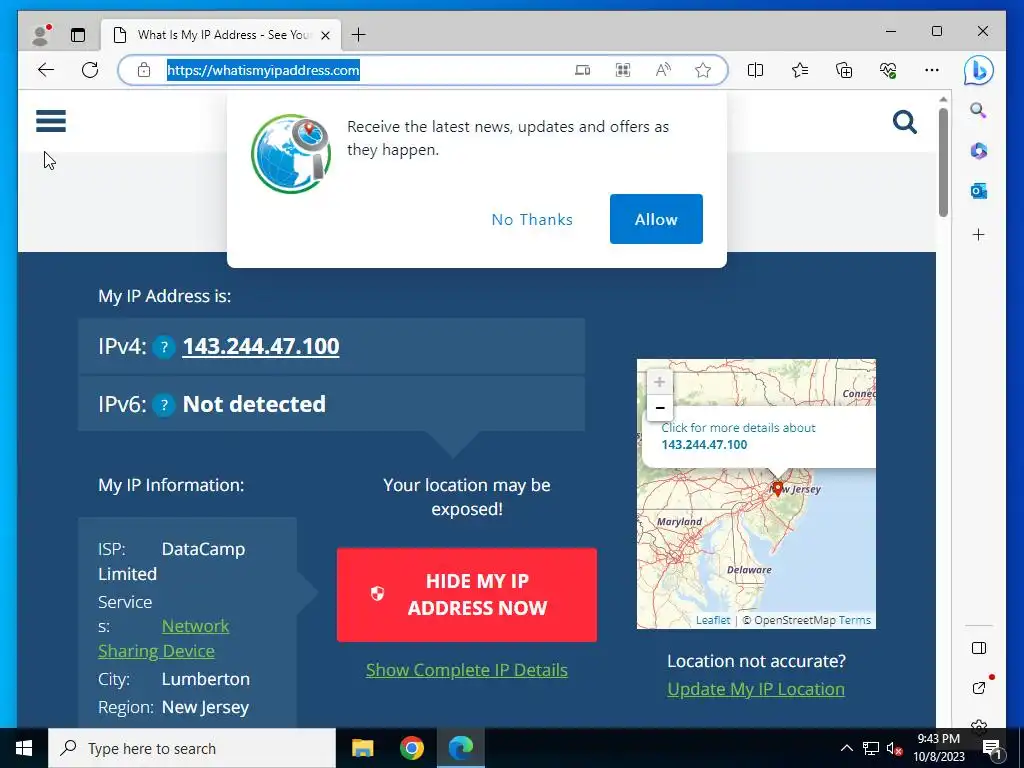Select the New Jersey region value

[206, 707]
